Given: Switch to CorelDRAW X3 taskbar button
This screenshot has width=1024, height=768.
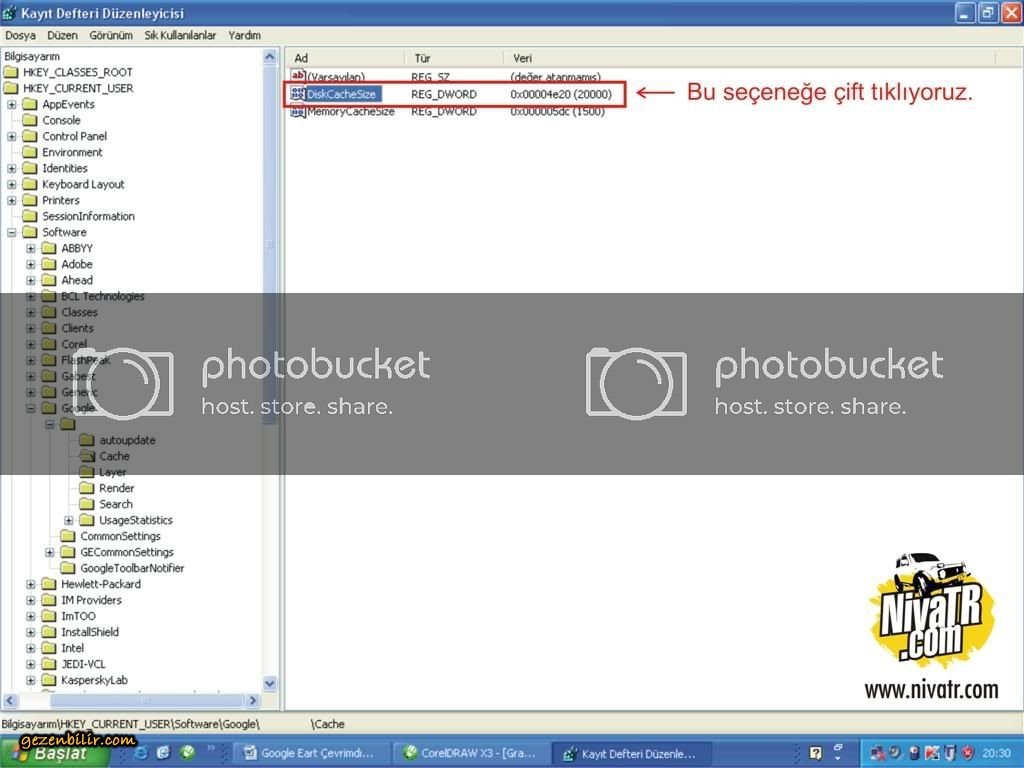Looking at the screenshot, I should (470, 753).
